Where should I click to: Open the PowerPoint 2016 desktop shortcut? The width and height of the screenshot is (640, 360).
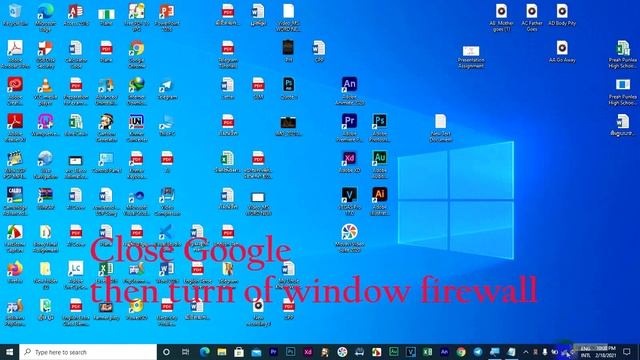click(x=167, y=18)
